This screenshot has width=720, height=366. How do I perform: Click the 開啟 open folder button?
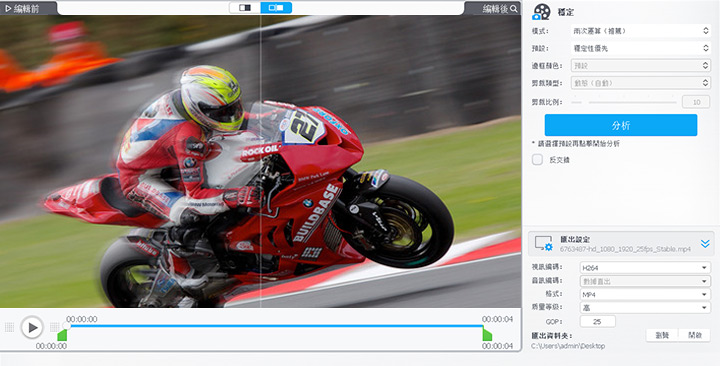pyautogui.click(x=695, y=335)
